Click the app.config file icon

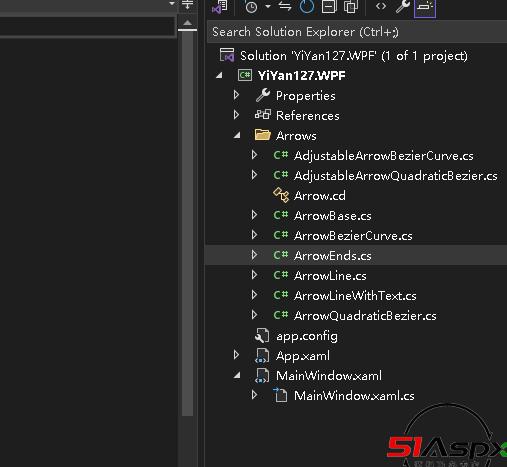(262, 335)
